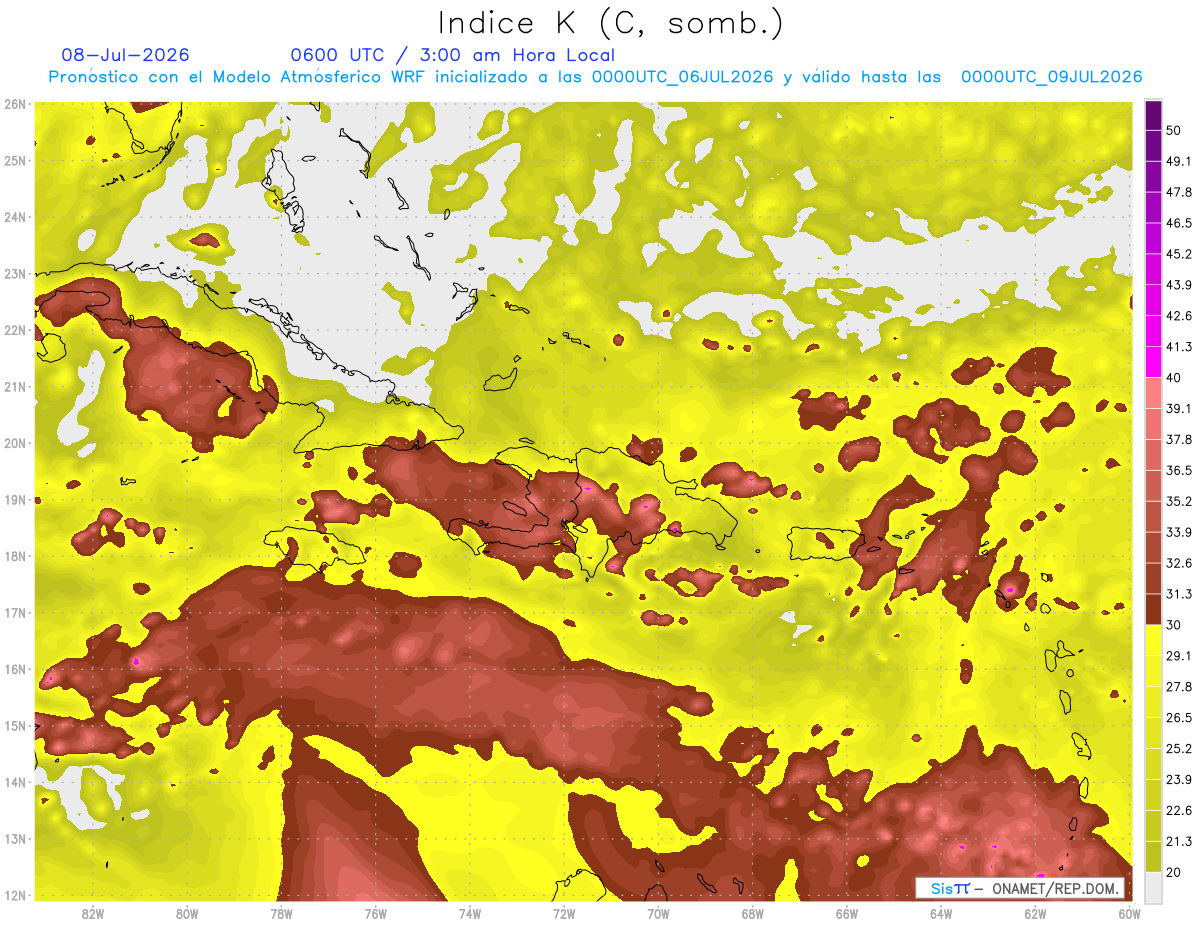Click the "39.1" color scale value
The width and height of the screenshot is (1200, 927).
coord(1178,408)
